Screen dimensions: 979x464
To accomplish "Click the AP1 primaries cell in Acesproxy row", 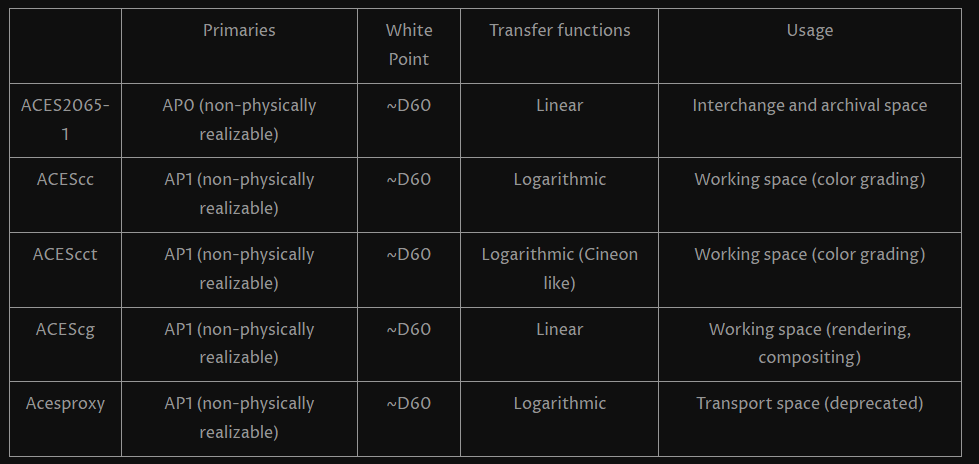I will point(239,418).
